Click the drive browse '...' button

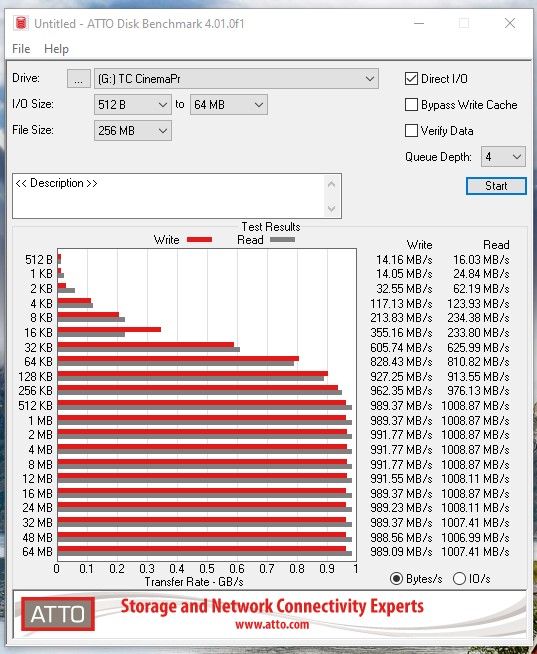coord(78,78)
